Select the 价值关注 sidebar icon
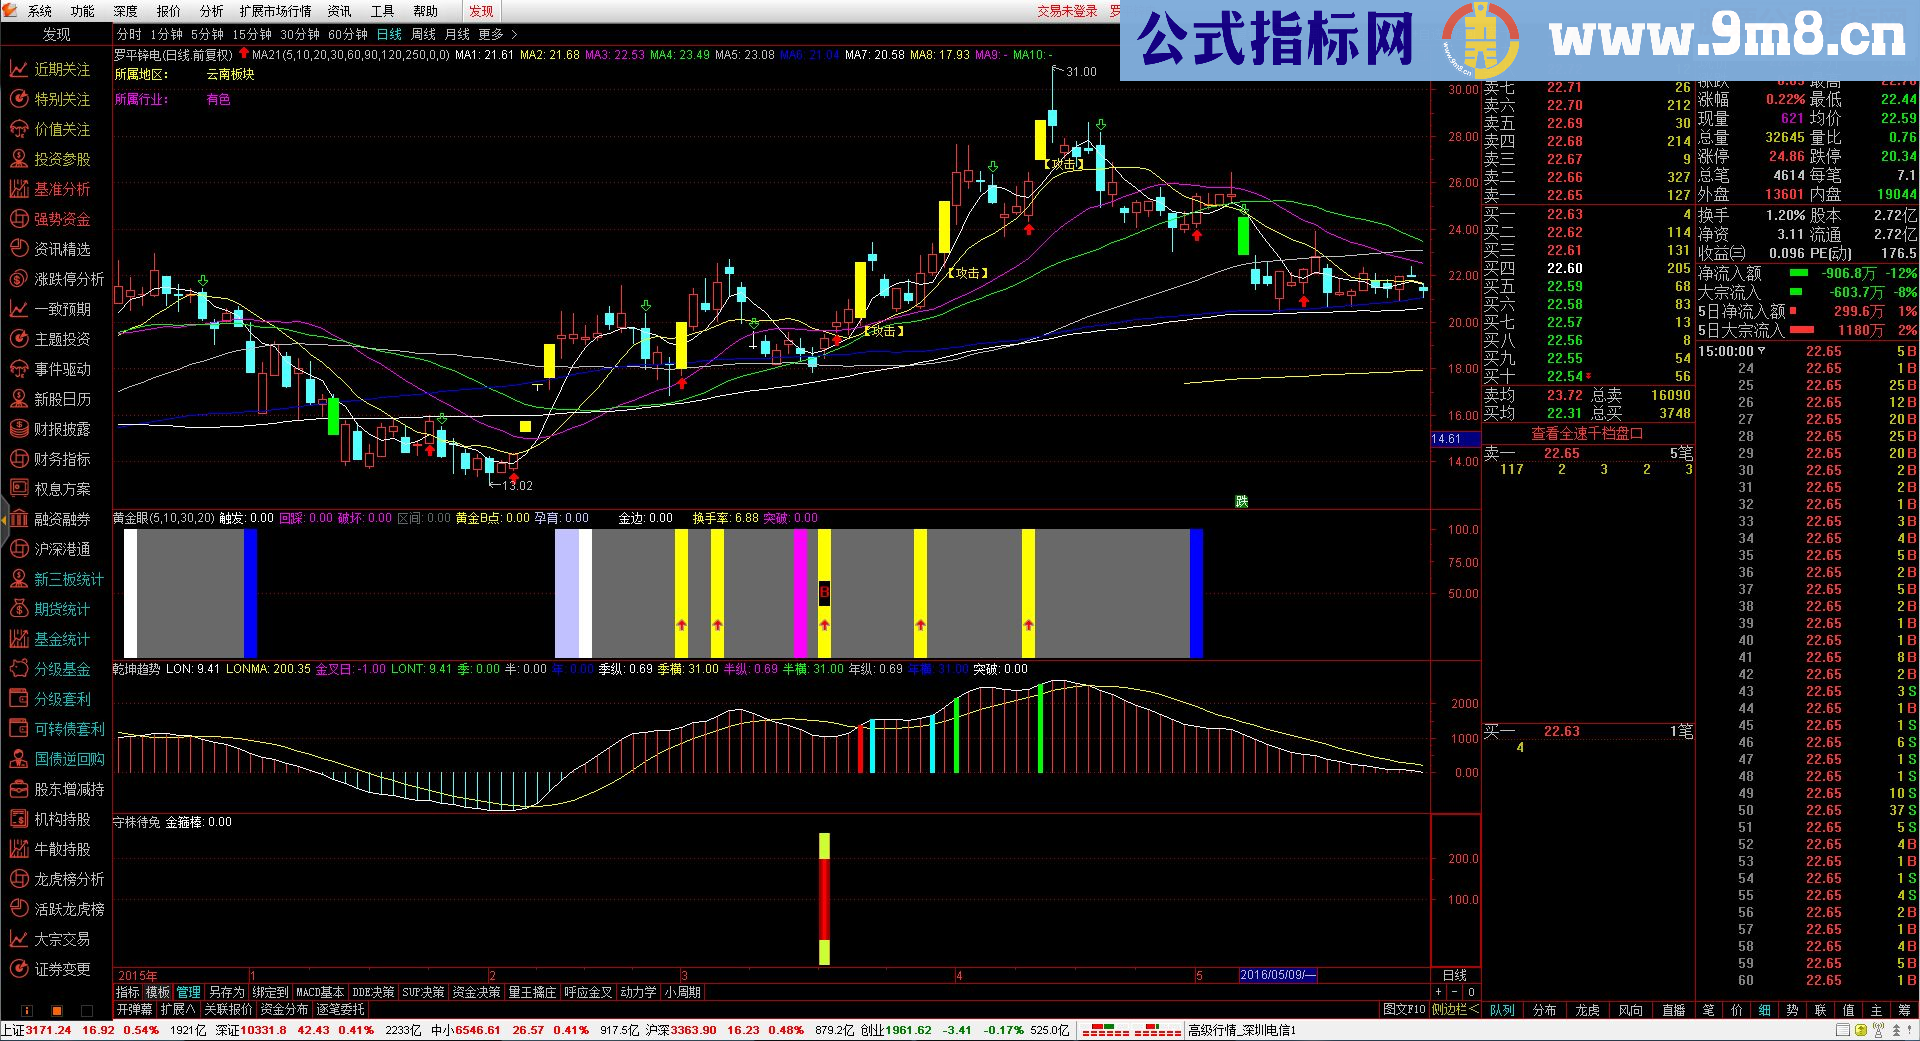Viewport: 1920px width, 1041px height. (18, 129)
